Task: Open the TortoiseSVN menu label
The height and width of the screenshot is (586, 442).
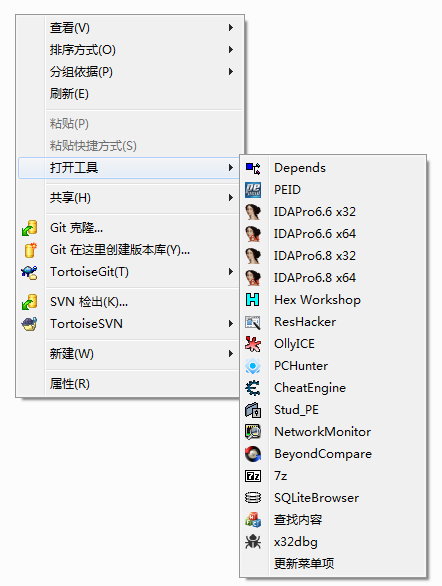Action: point(86,324)
